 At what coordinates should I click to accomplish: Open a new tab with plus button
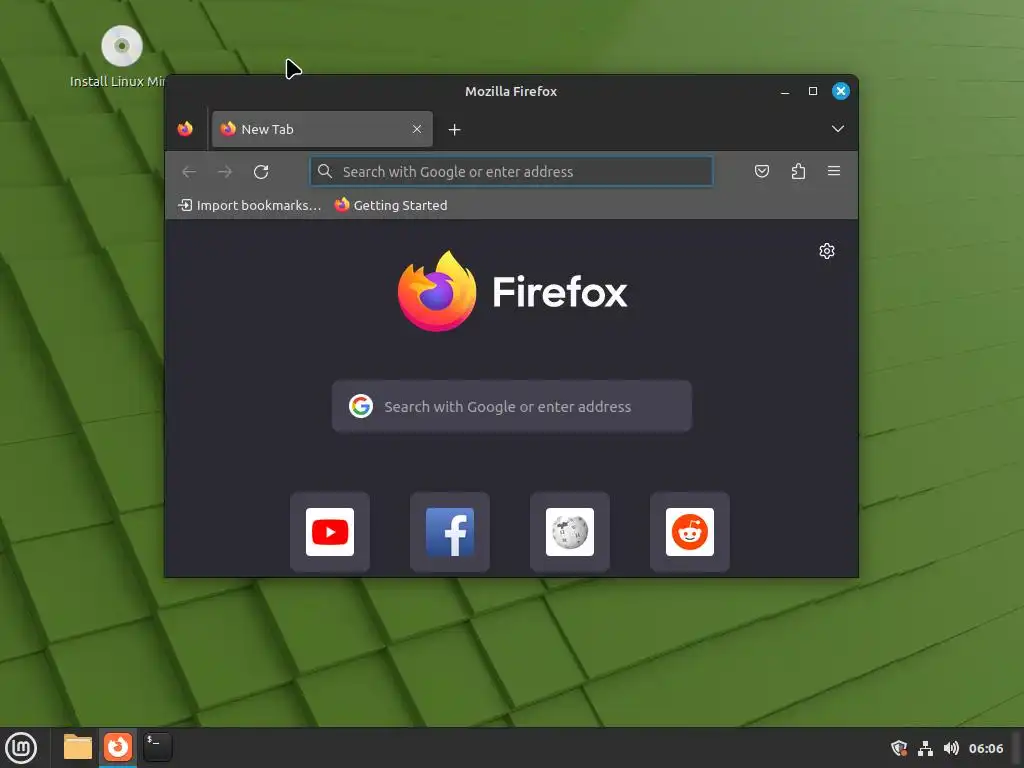[455, 130]
